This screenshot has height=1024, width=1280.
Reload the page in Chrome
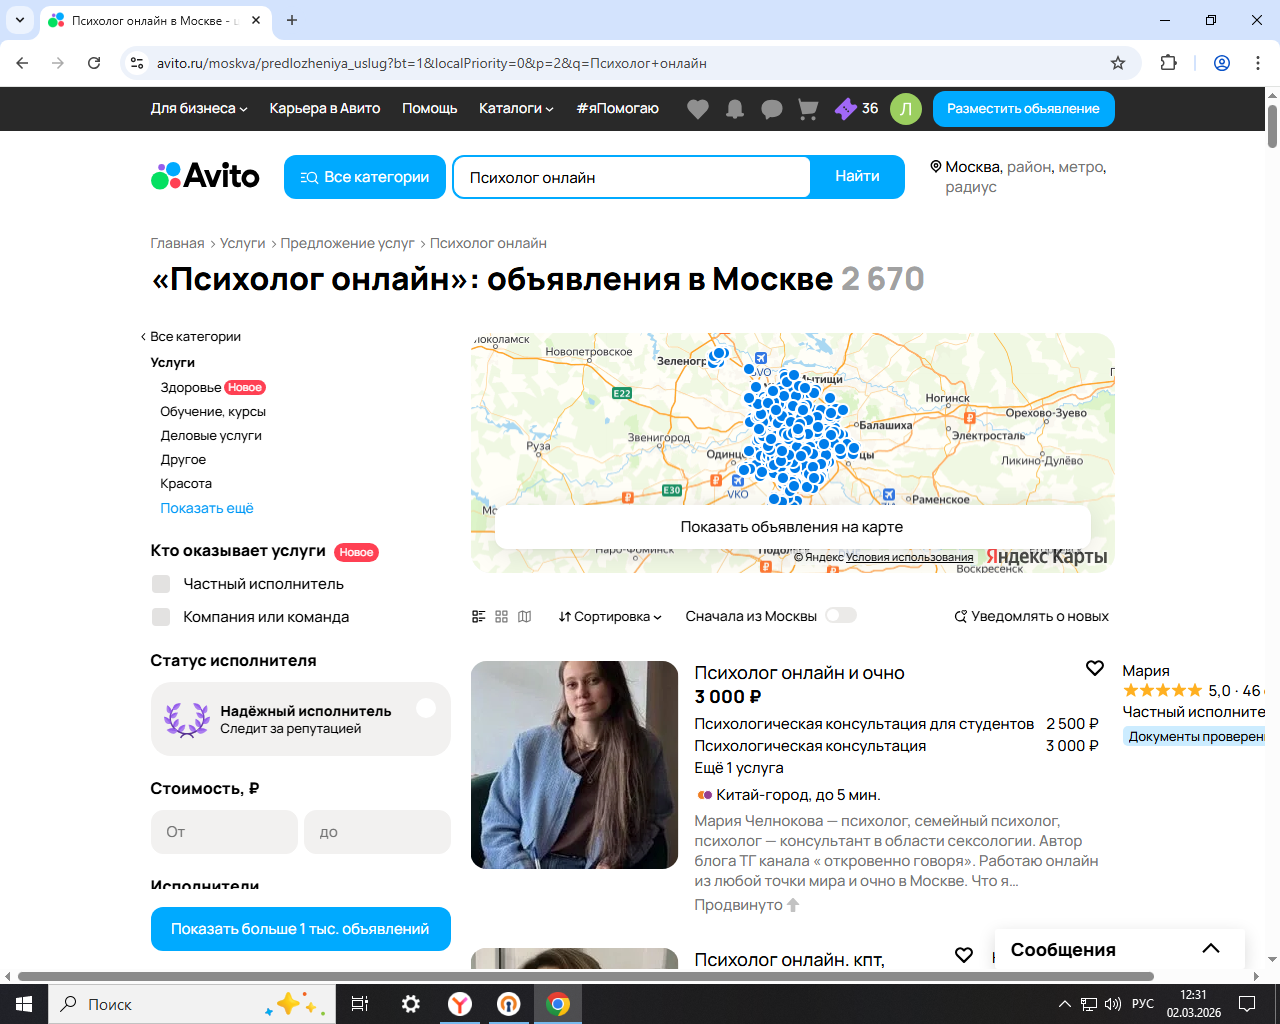[x=94, y=63]
